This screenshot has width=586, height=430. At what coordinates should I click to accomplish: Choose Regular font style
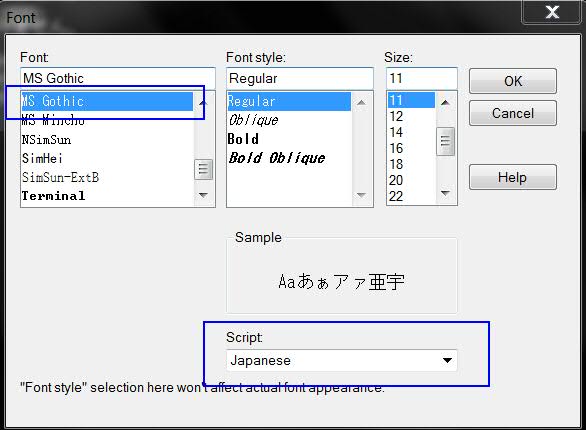[289, 101]
